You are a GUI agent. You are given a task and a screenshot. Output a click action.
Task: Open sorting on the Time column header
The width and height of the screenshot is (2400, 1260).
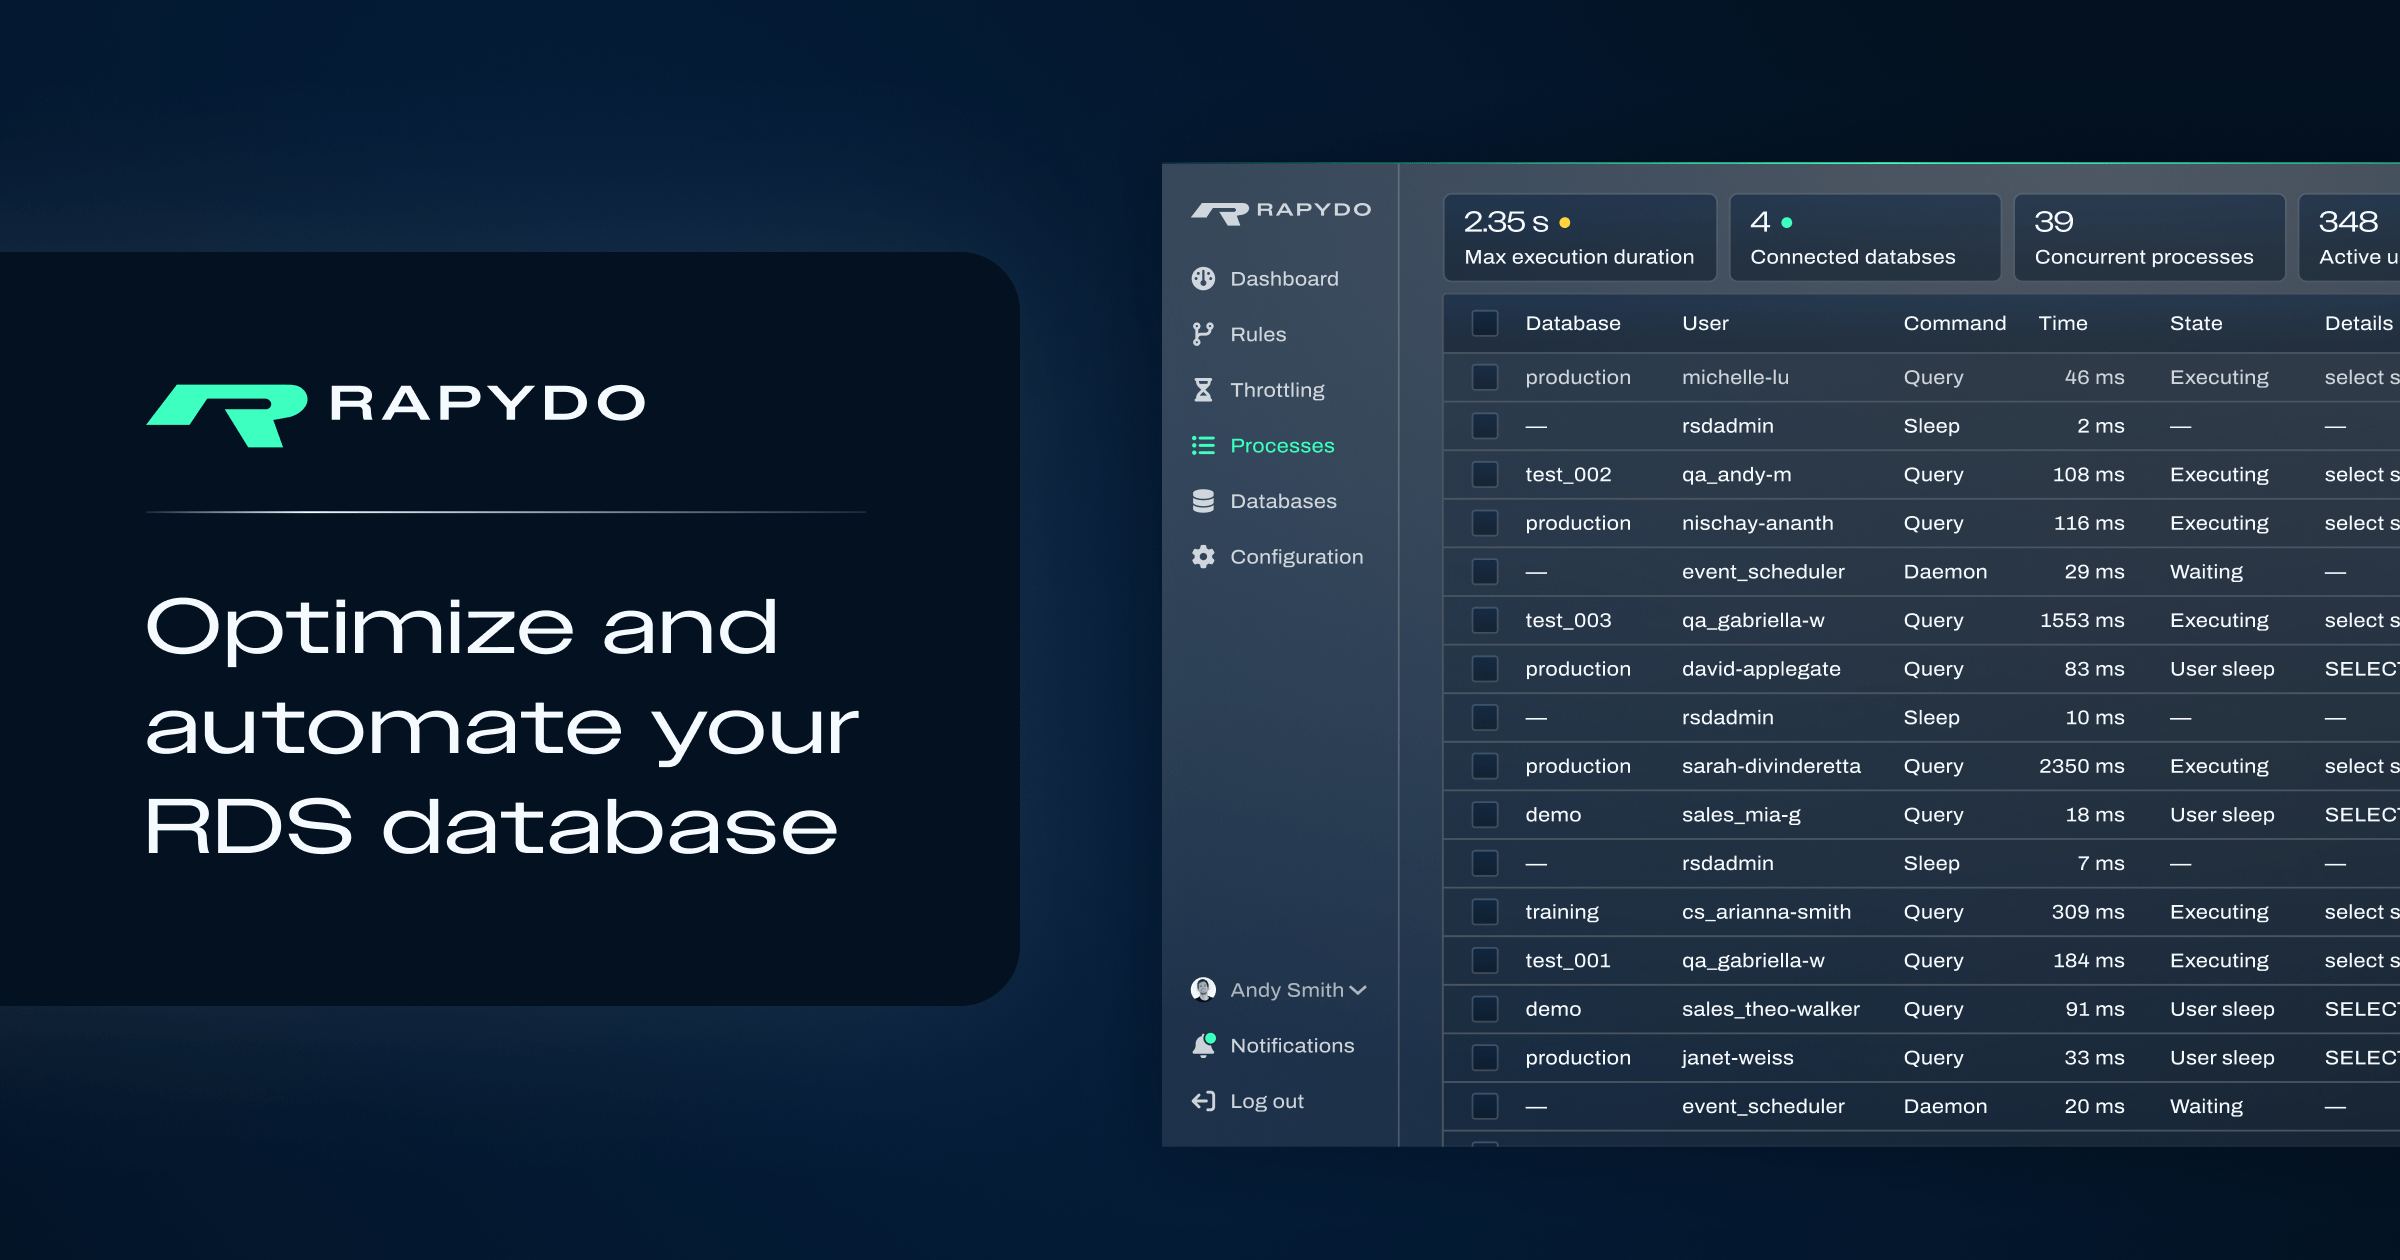click(x=2063, y=323)
